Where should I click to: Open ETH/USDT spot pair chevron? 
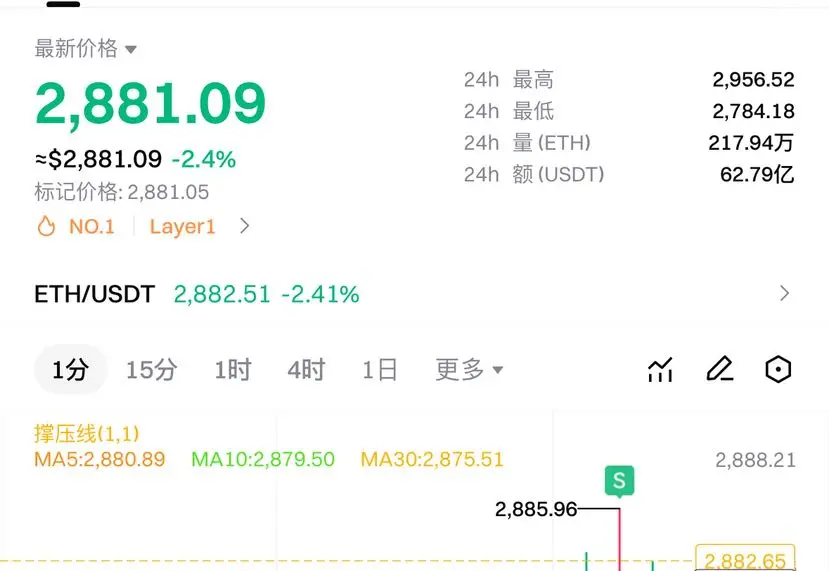point(785,293)
